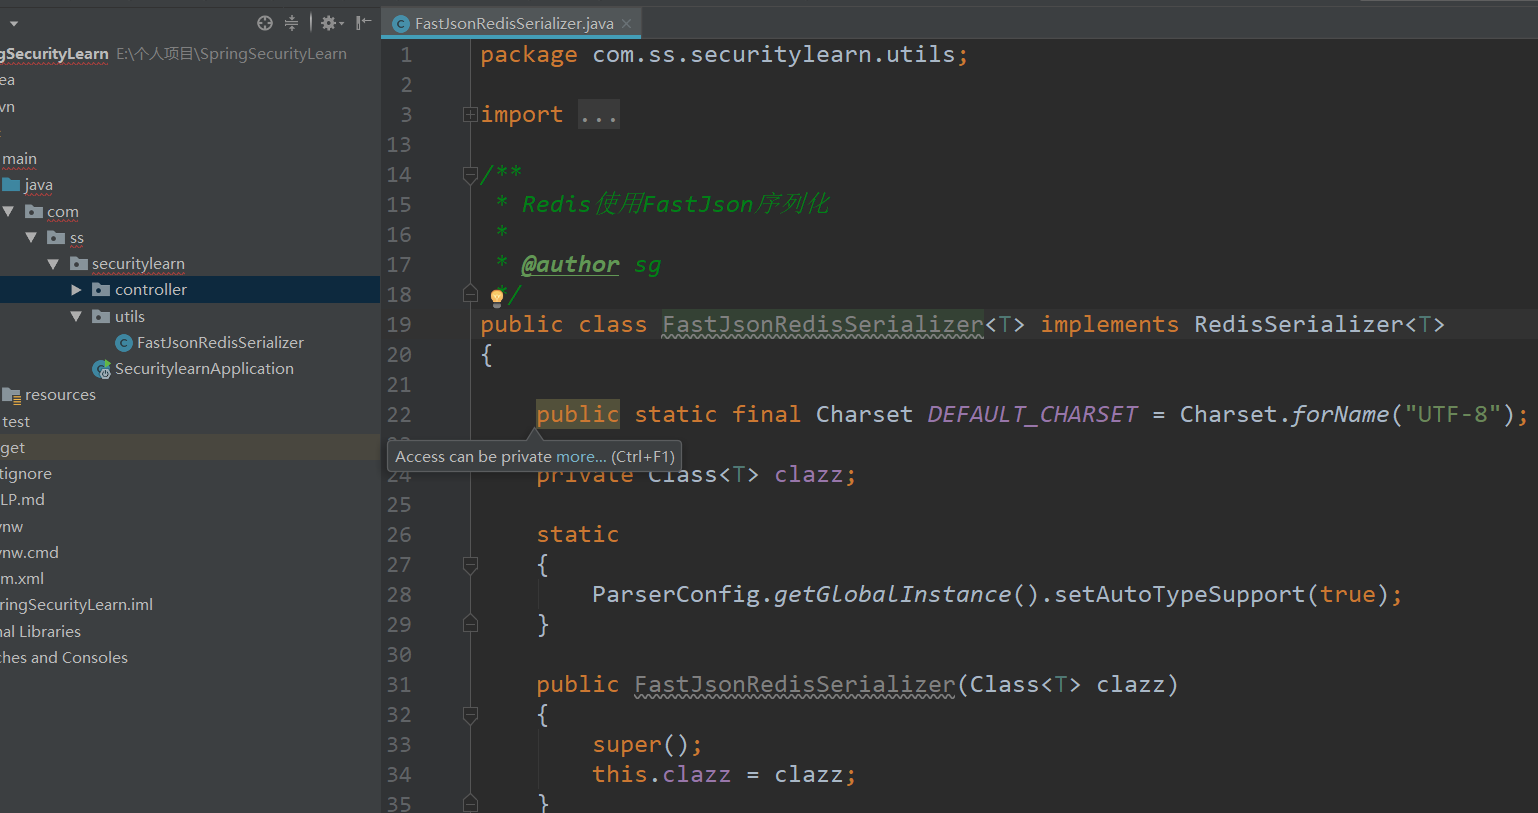The width and height of the screenshot is (1538, 813).
Task: Click the highlighted 'public' keyword on line 22
Action: (x=578, y=414)
